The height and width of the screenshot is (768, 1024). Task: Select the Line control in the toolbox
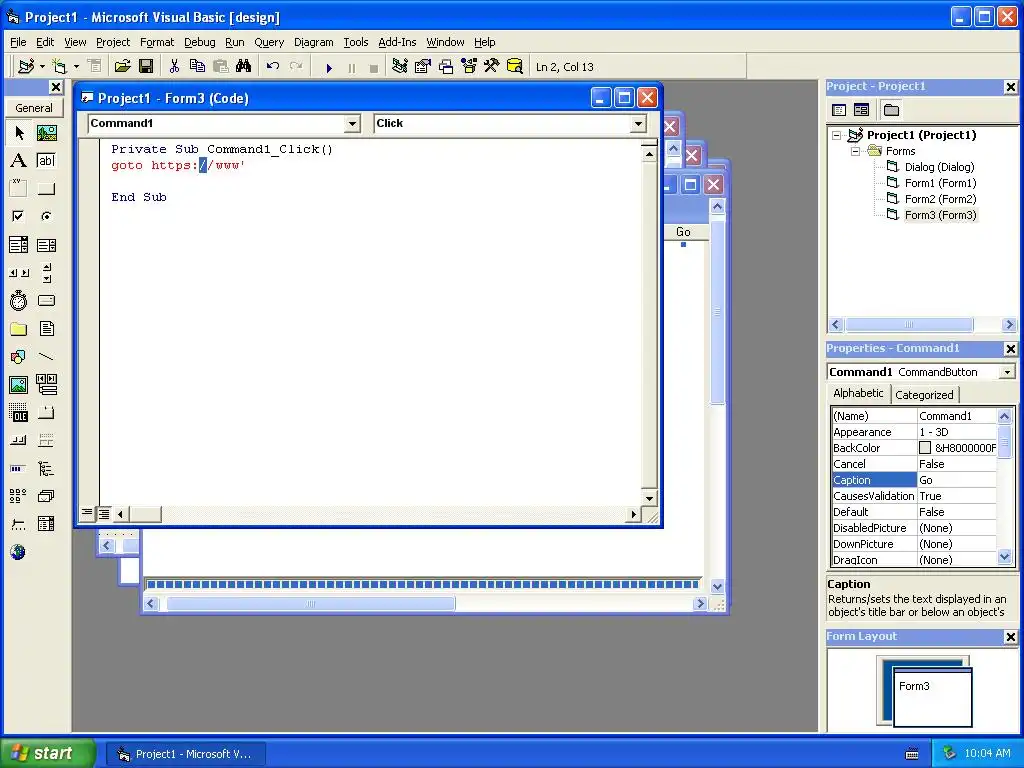[46, 357]
